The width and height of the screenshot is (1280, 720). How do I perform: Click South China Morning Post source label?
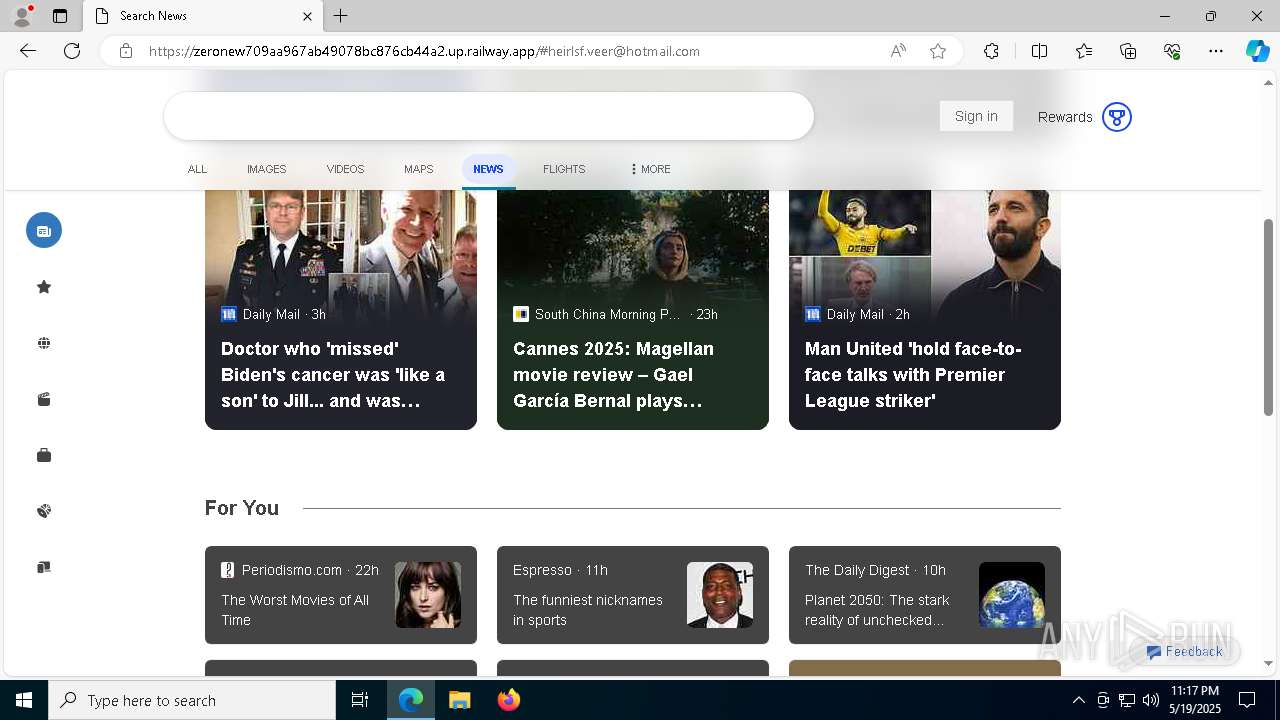(x=607, y=314)
